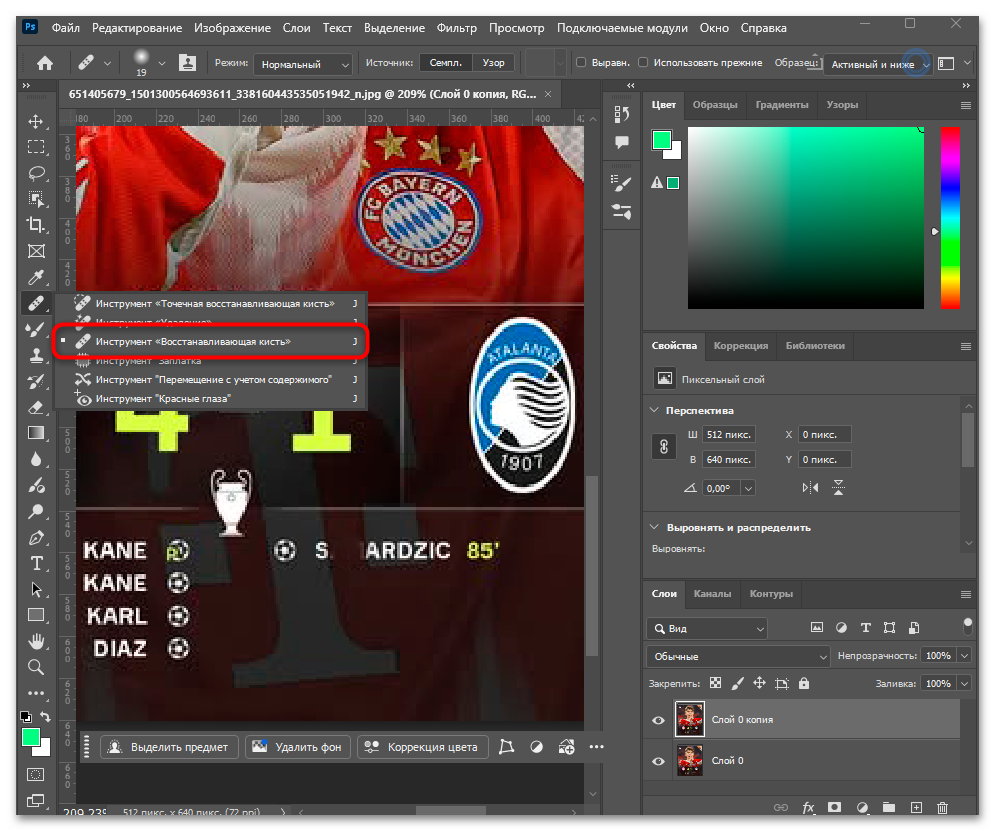Enable the Использовать прежние checkbox
Screen dimensions: 995x831
click(x=643, y=62)
